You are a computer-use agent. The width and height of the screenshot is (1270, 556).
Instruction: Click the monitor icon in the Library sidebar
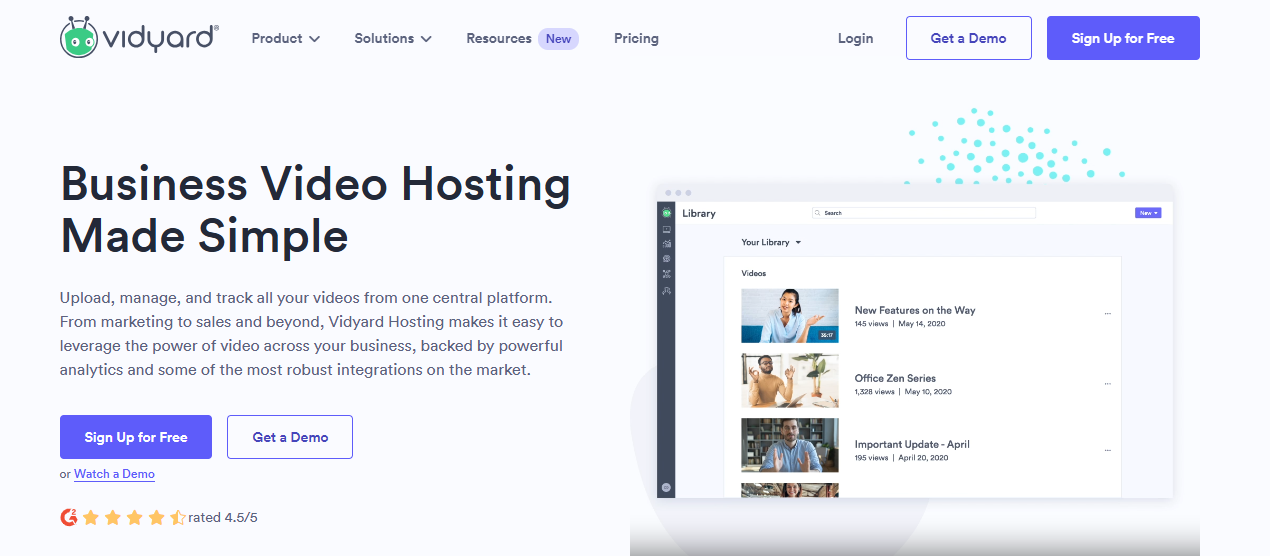(667, 229)
